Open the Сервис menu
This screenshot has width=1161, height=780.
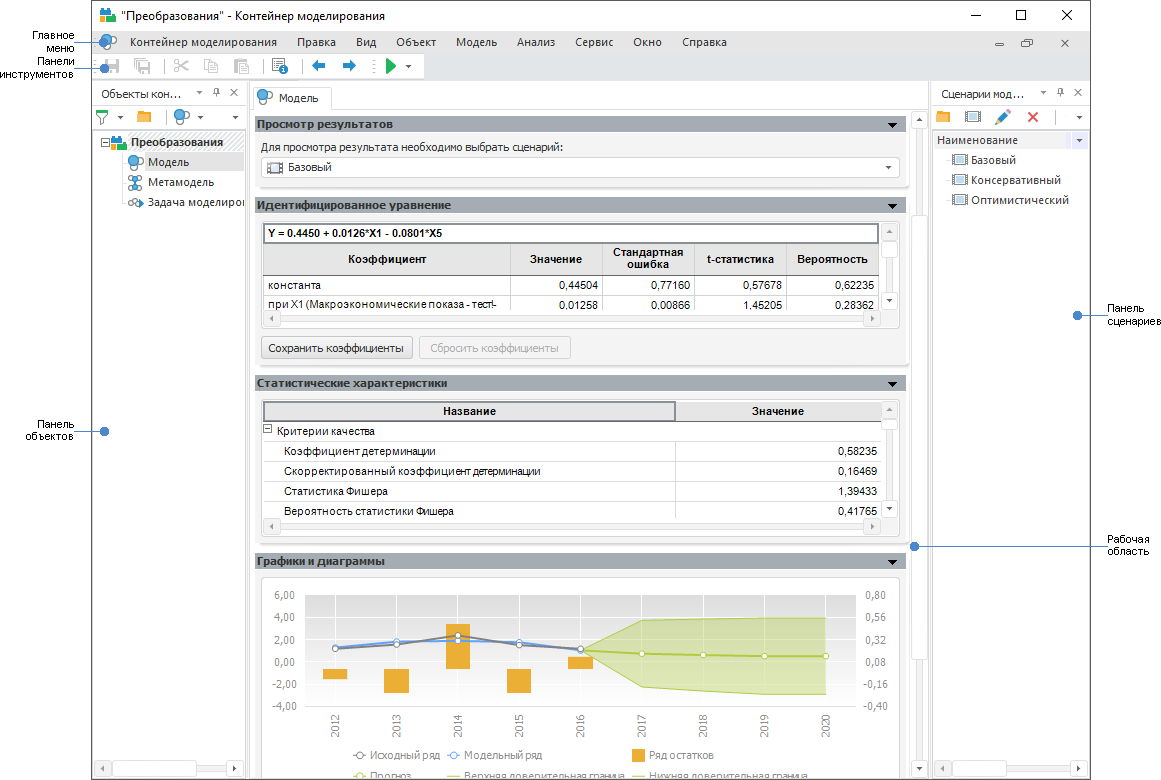(594, 42)
